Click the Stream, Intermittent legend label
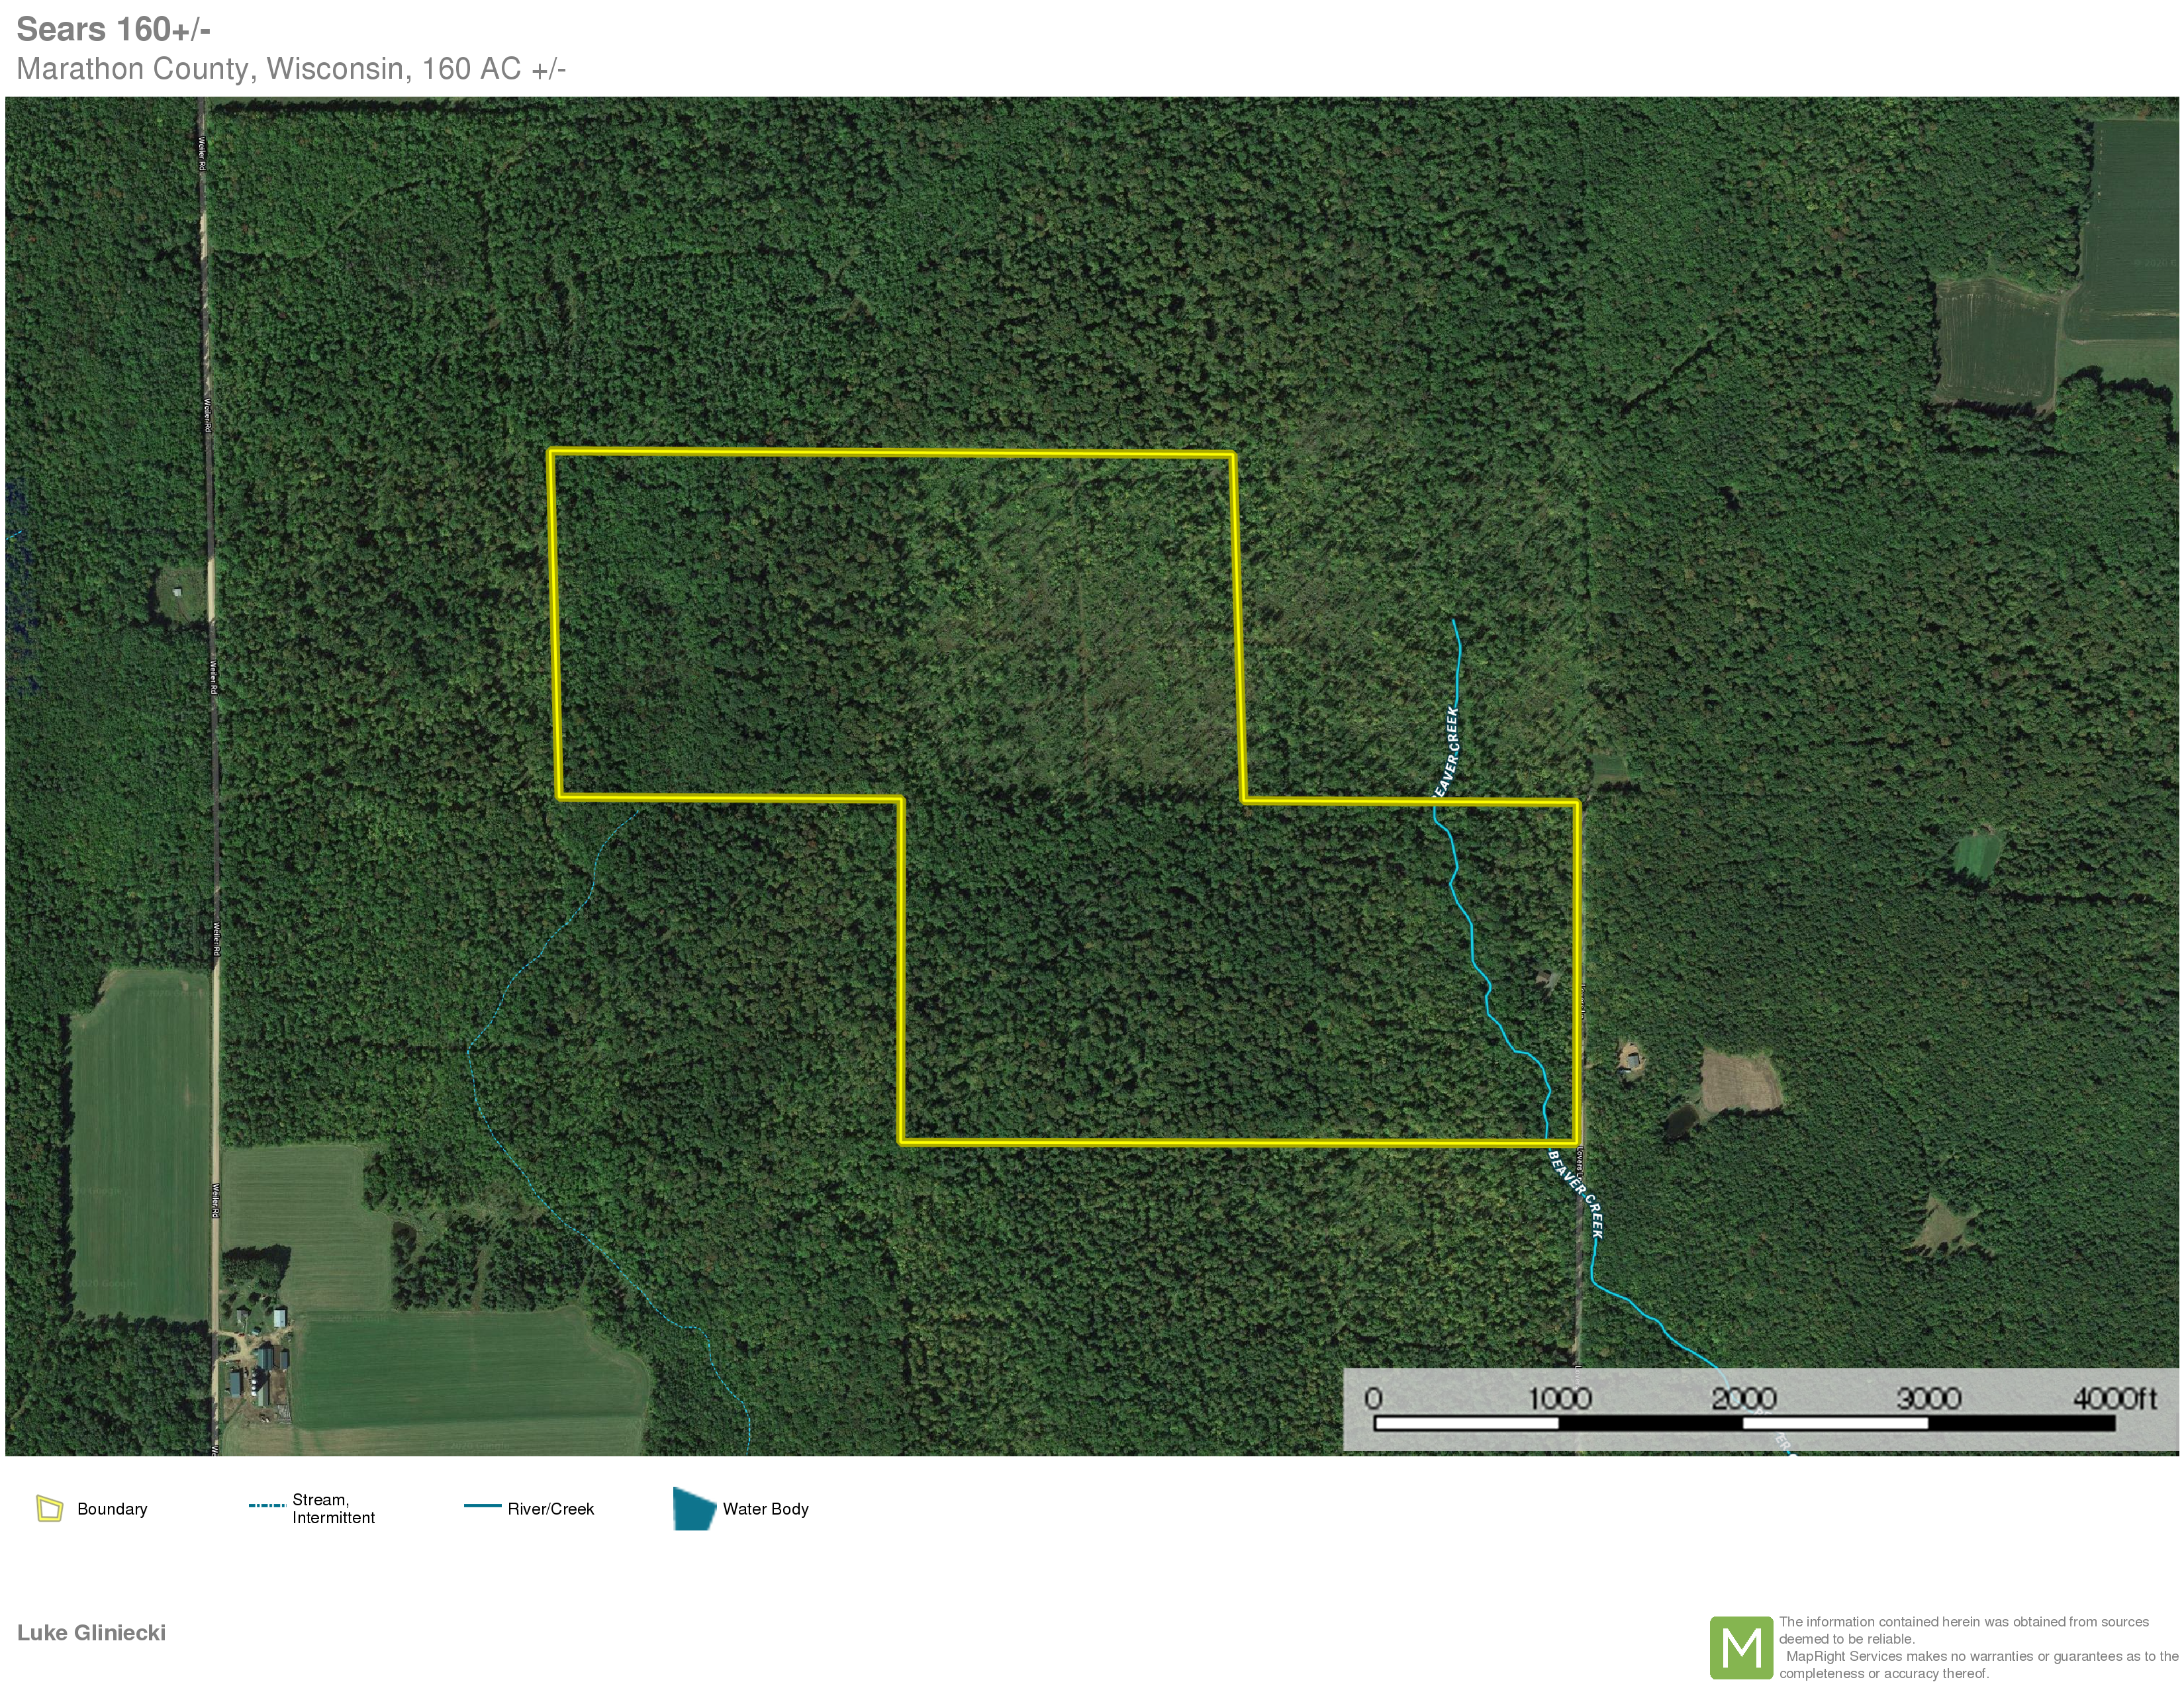 click(333, 1509)
